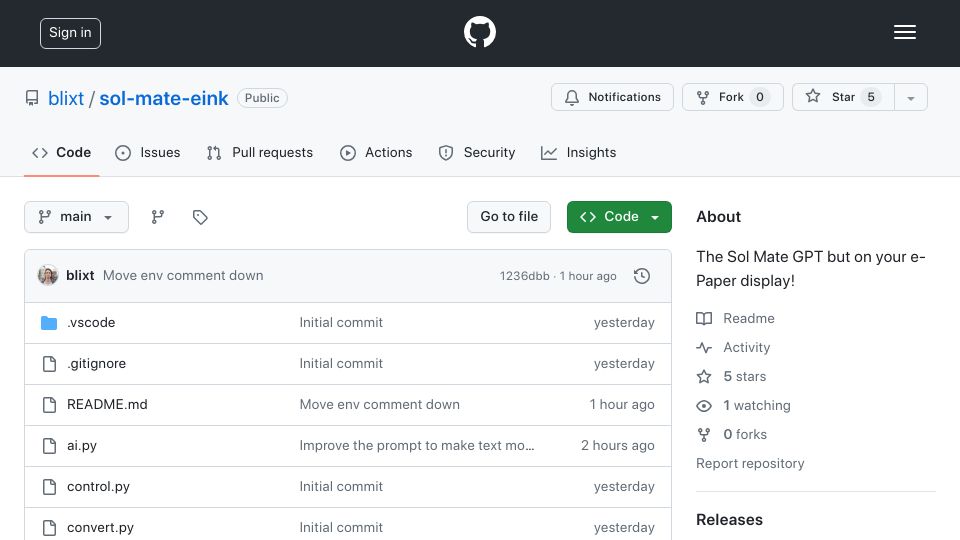The height and width of the screenshot is (540, 960).
Task: Click Report repository link
Action: pos(750,463)
